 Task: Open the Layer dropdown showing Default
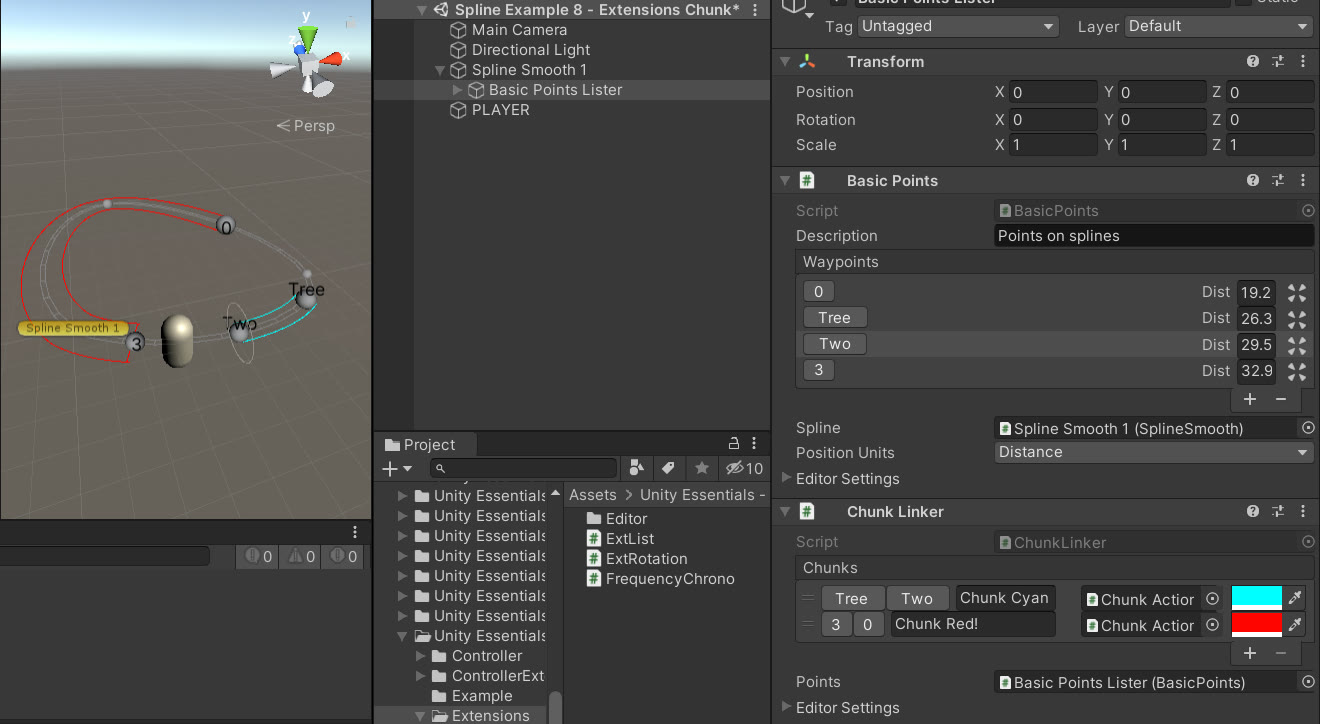[1219, 26]
